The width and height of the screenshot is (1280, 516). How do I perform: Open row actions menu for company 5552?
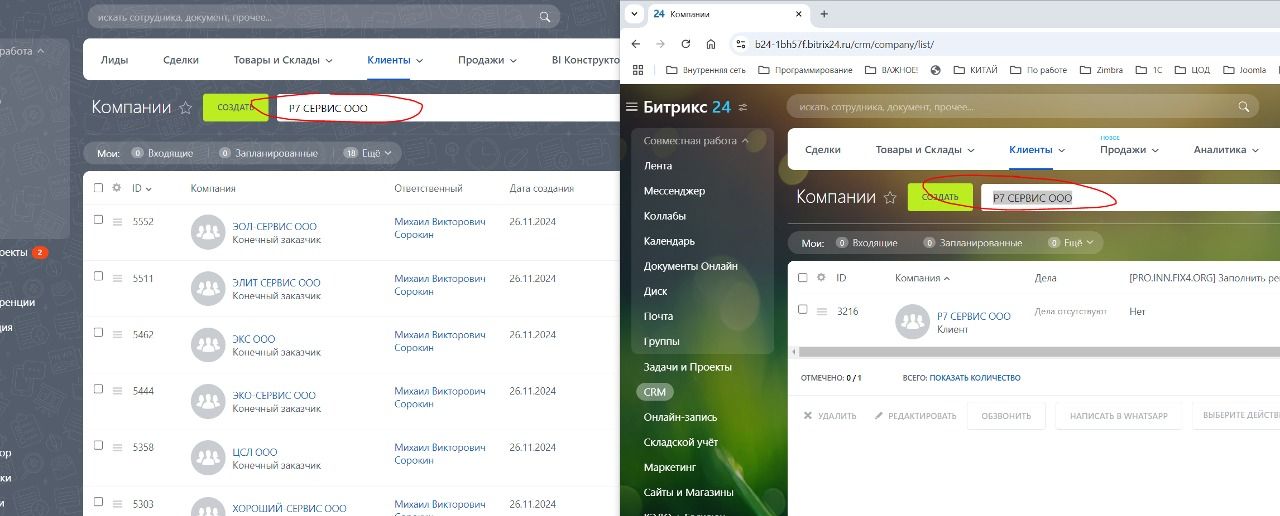pos(117,222)
